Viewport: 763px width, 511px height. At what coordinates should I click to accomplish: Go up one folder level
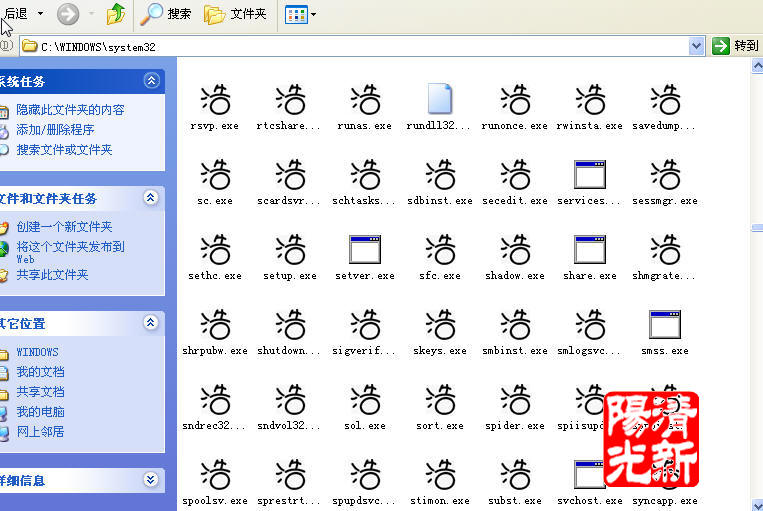[x=116, y=14]
